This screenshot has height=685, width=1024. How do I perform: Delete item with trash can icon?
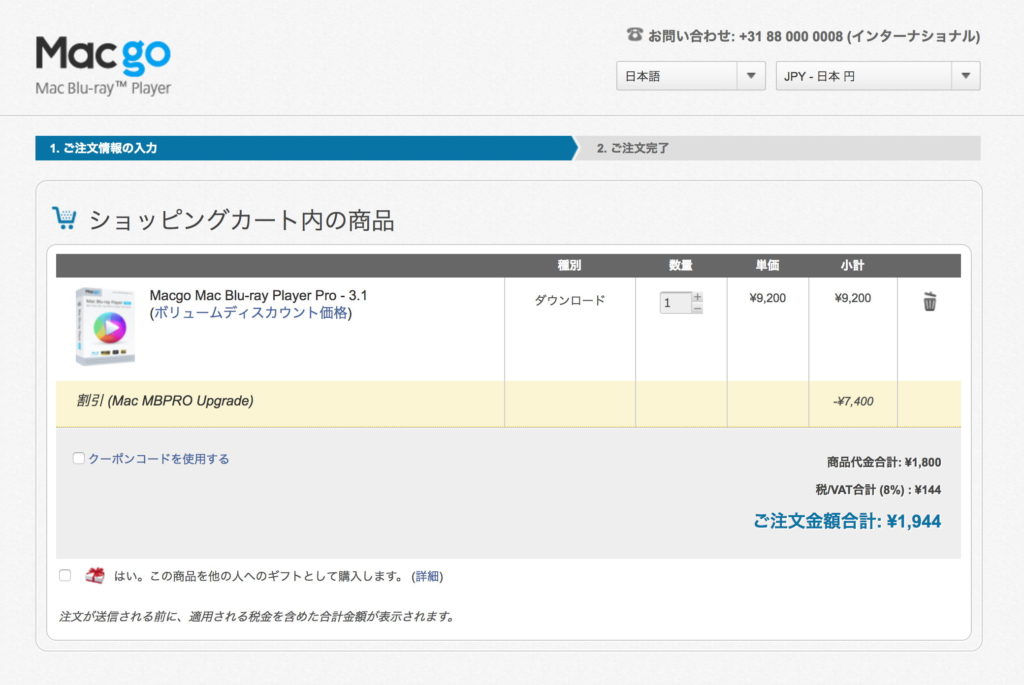pyautogui.click(x=929, y=301)
